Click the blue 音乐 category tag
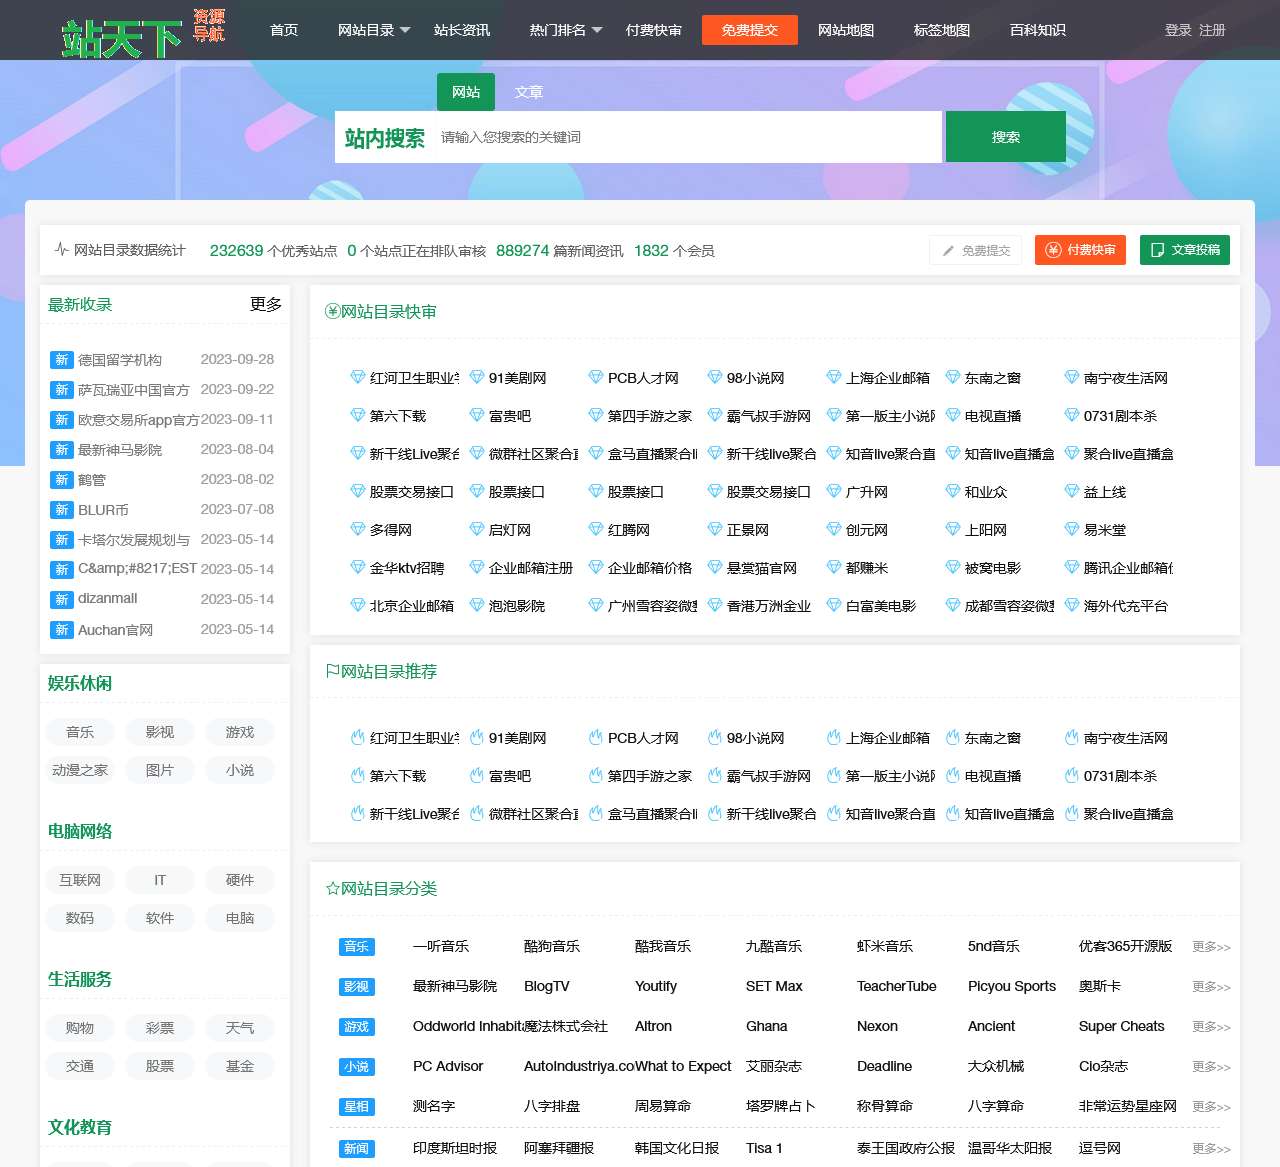This screenshot has height=1167, width=1280. pos(356,947)
